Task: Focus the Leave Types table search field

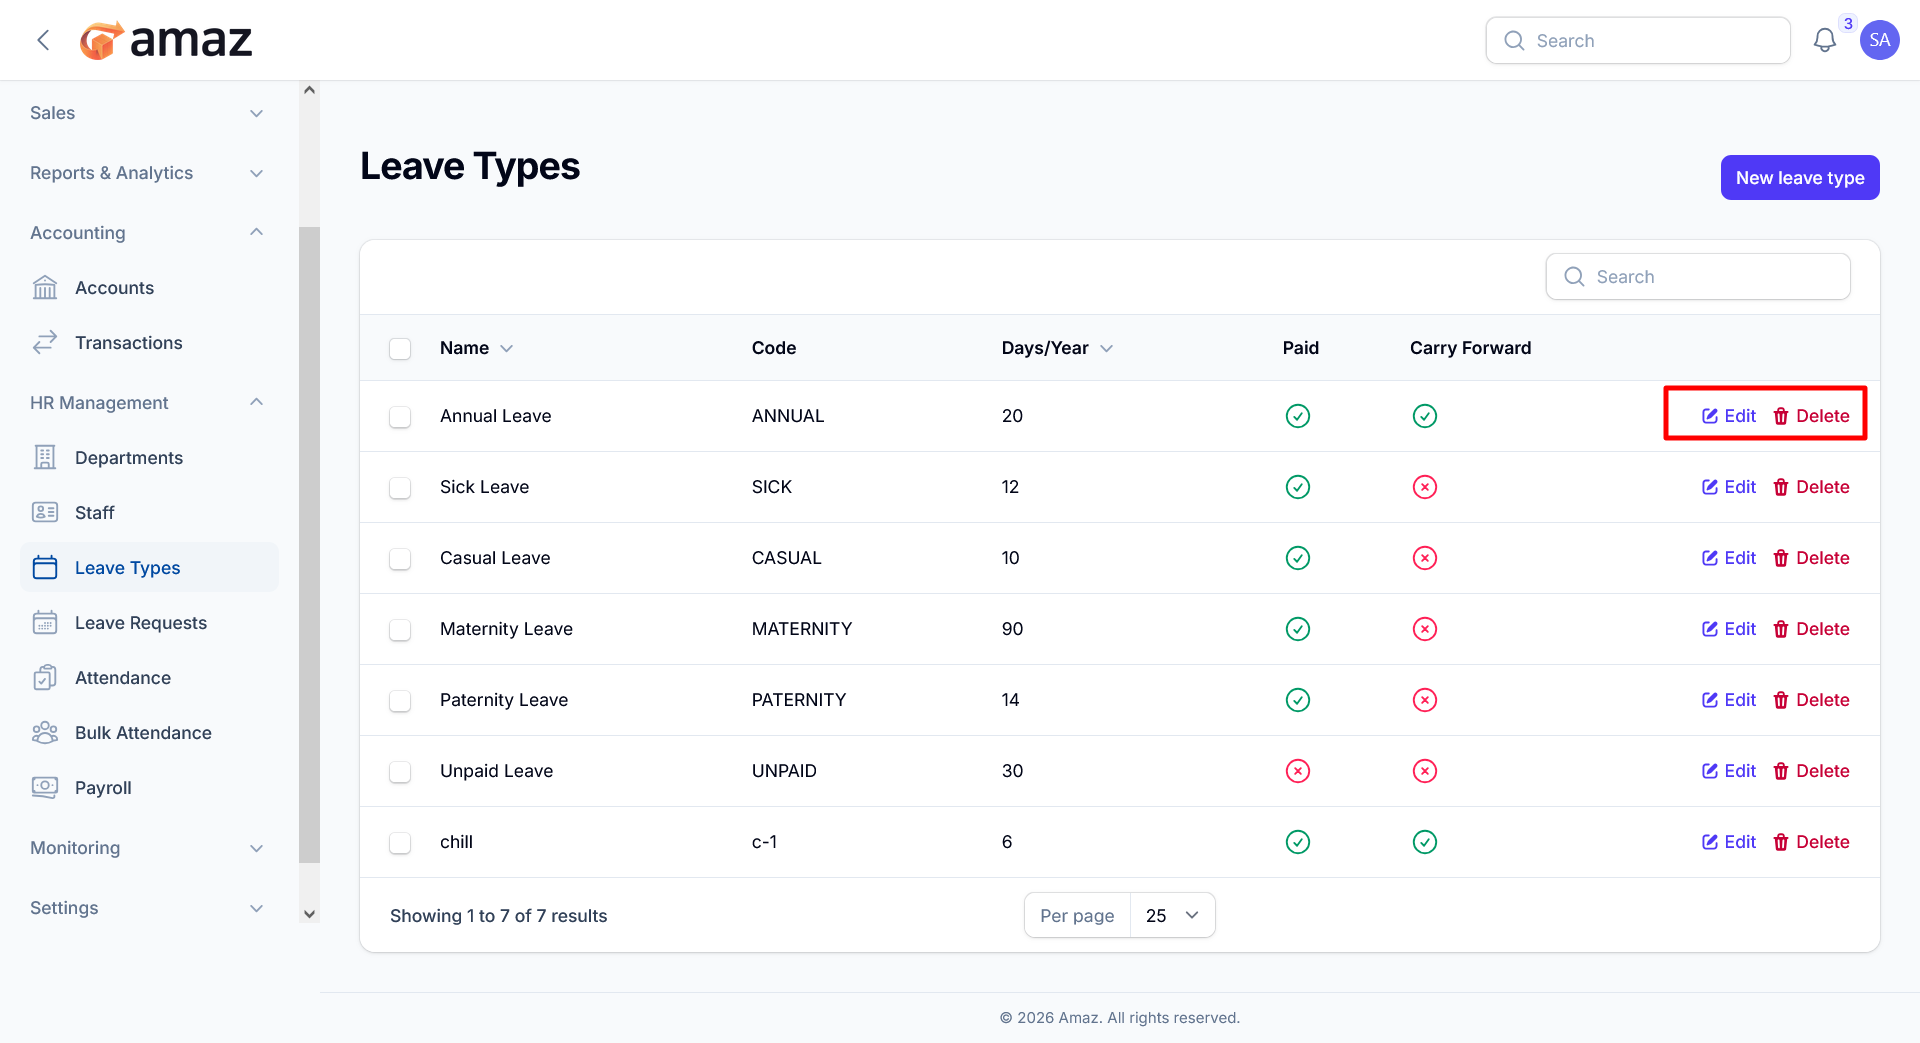Action: coord(1698,277)
